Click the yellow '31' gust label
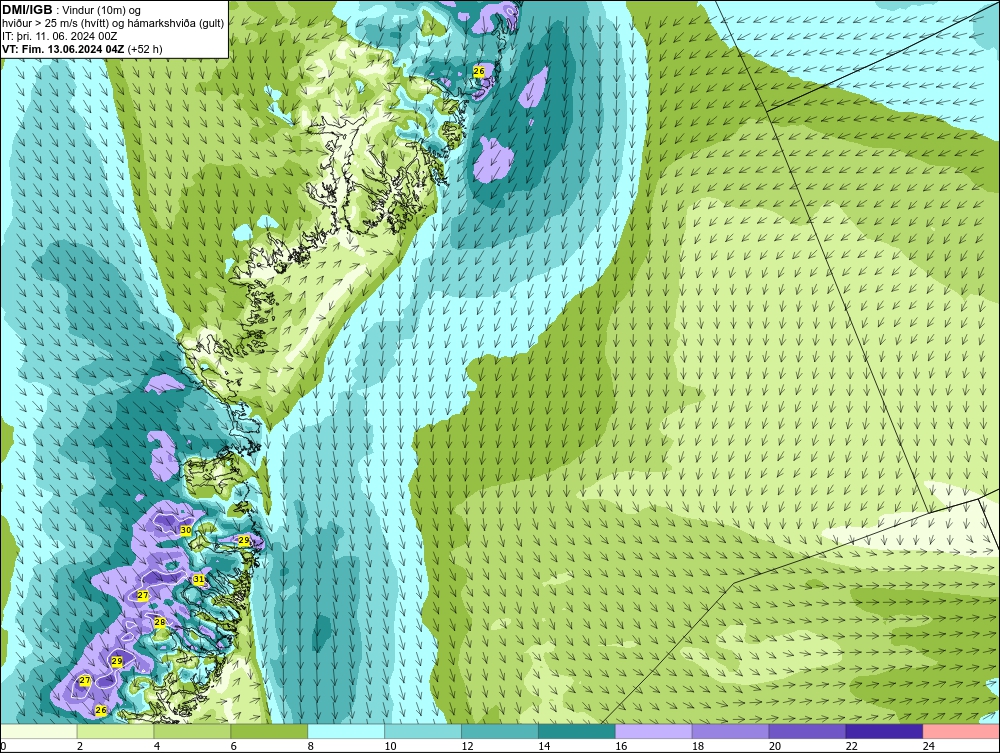Image resolution: width=1000 pixels, height=753 pixels. tap(198, 579)
